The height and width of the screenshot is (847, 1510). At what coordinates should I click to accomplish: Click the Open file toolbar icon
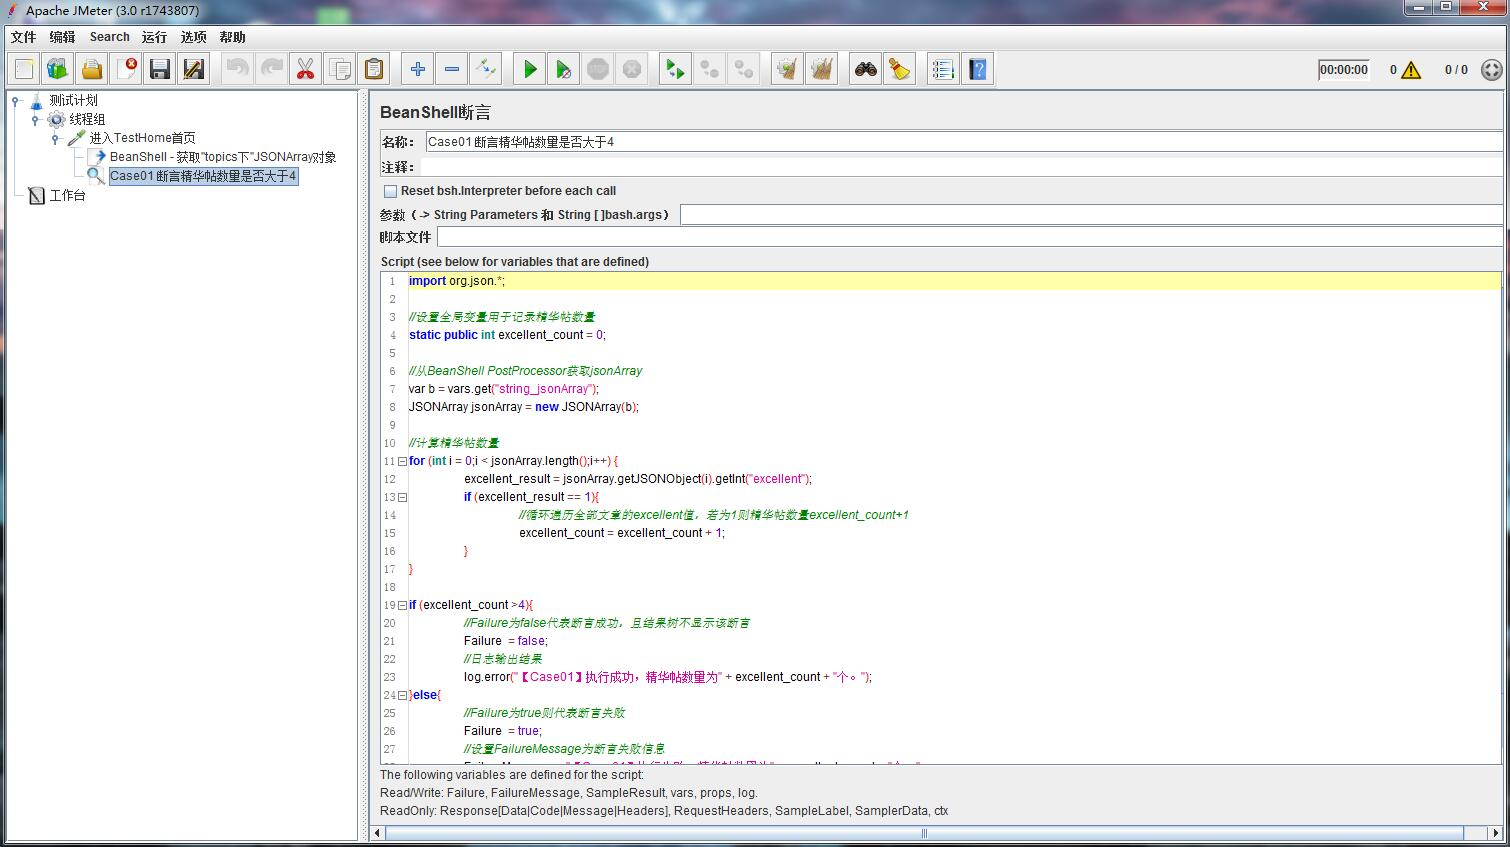click(92, 69)
